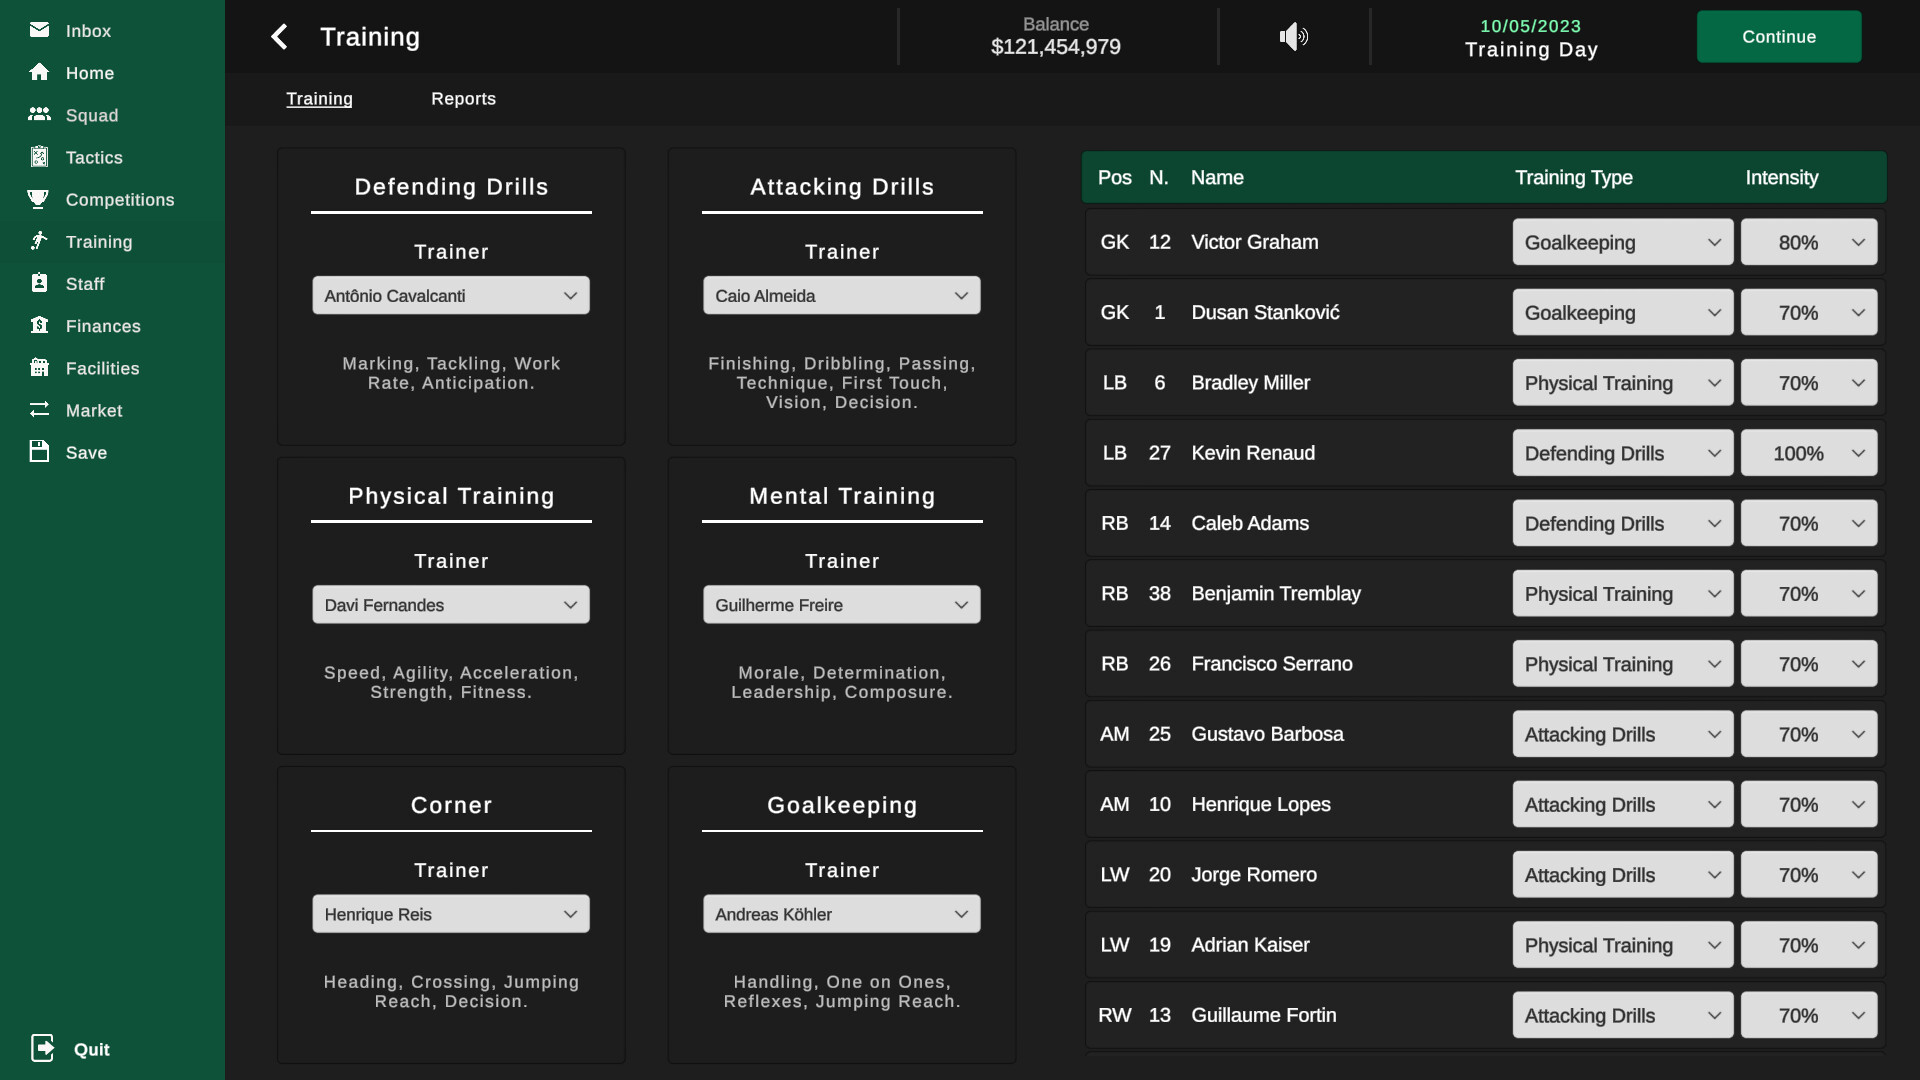View Competitions from the sidebar
This screenshot has height=1080, width=1920.
point(119,199)
